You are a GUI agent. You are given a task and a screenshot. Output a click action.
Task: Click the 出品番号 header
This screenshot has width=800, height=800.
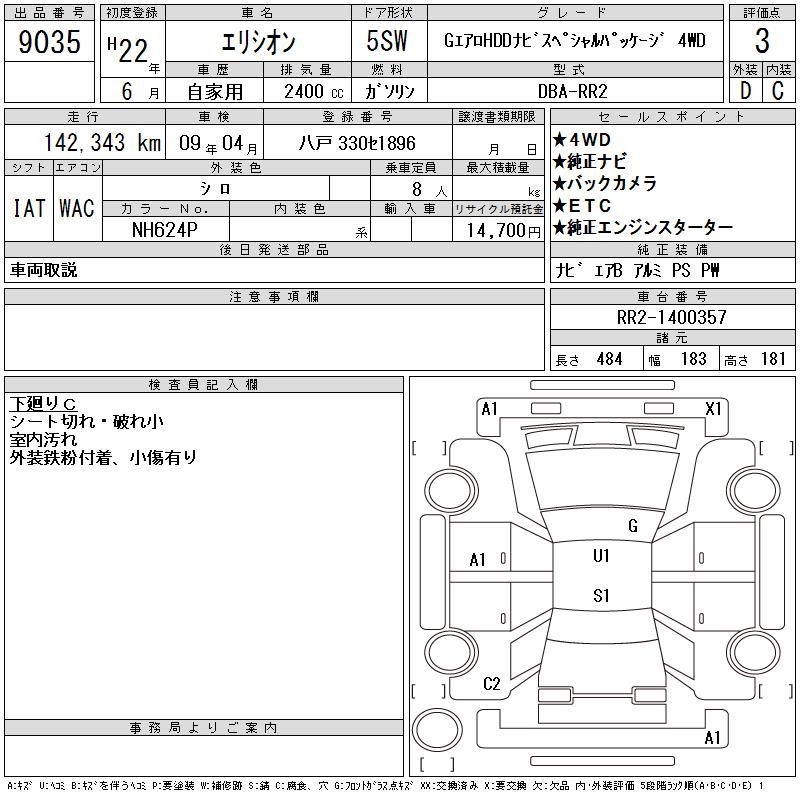(x=49, y=13)
